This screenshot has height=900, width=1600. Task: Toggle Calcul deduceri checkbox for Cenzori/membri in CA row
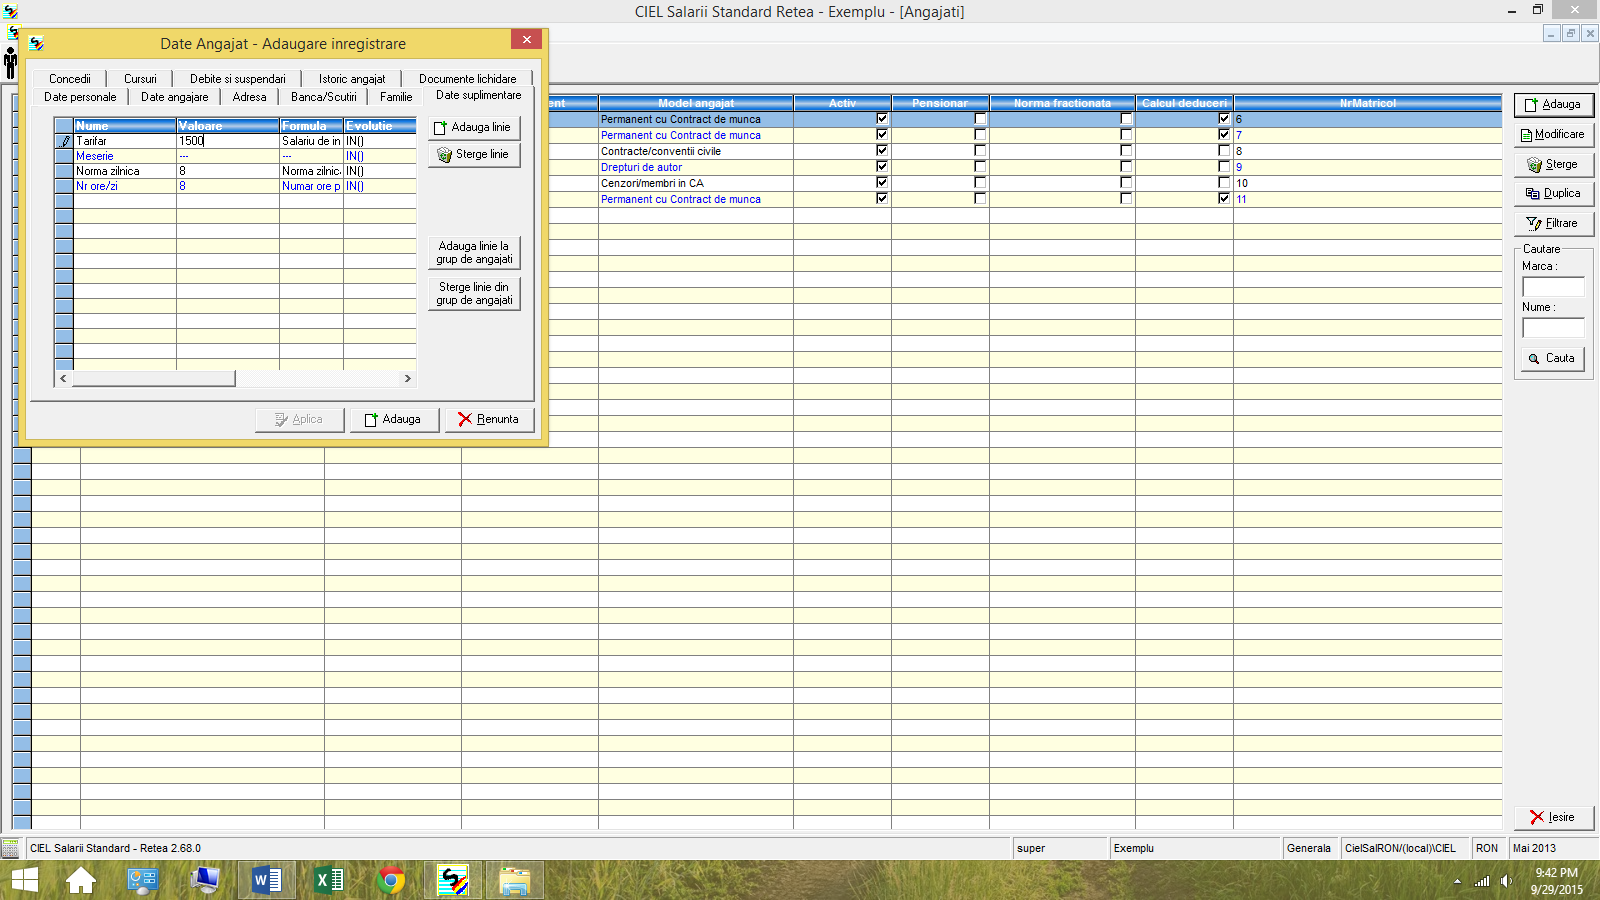(1224, 183)
